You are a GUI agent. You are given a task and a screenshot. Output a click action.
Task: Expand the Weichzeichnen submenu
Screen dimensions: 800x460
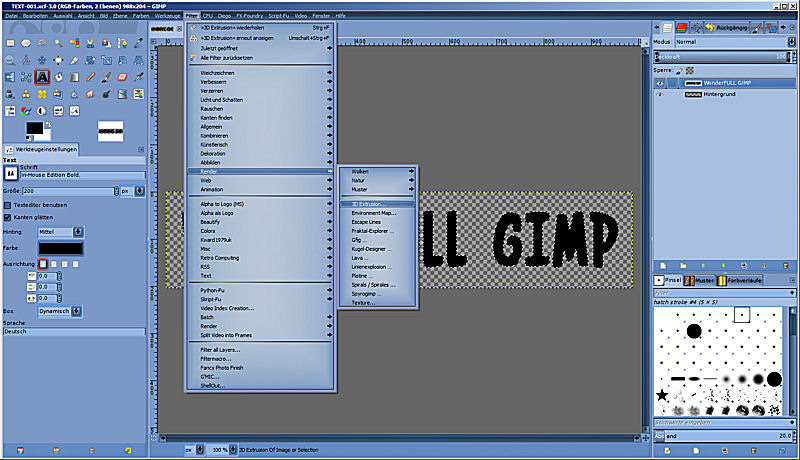click(260, 73)
